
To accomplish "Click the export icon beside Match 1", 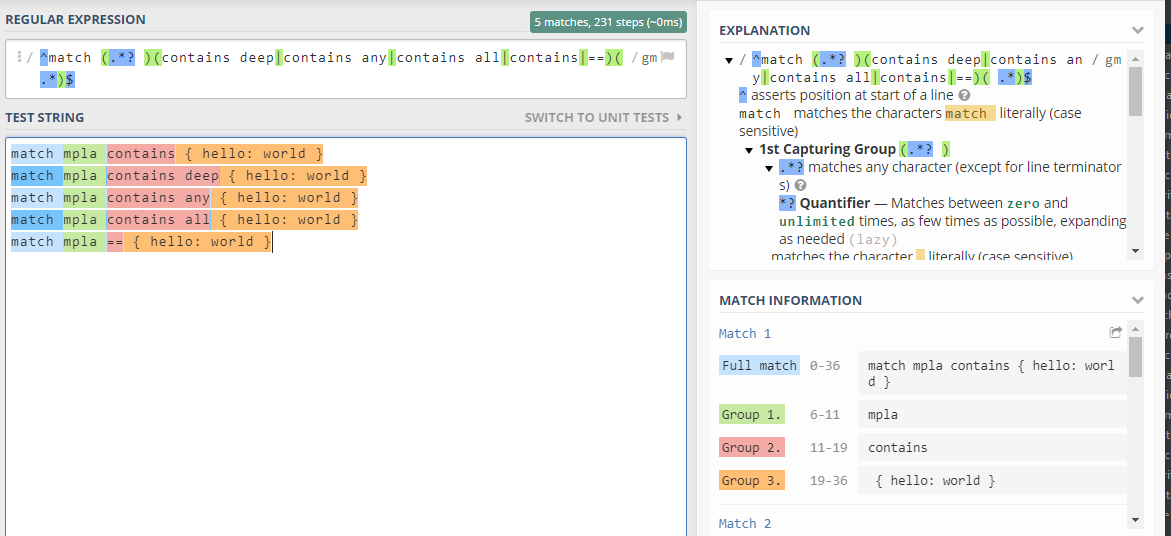I will click(x=1116, y=333).
